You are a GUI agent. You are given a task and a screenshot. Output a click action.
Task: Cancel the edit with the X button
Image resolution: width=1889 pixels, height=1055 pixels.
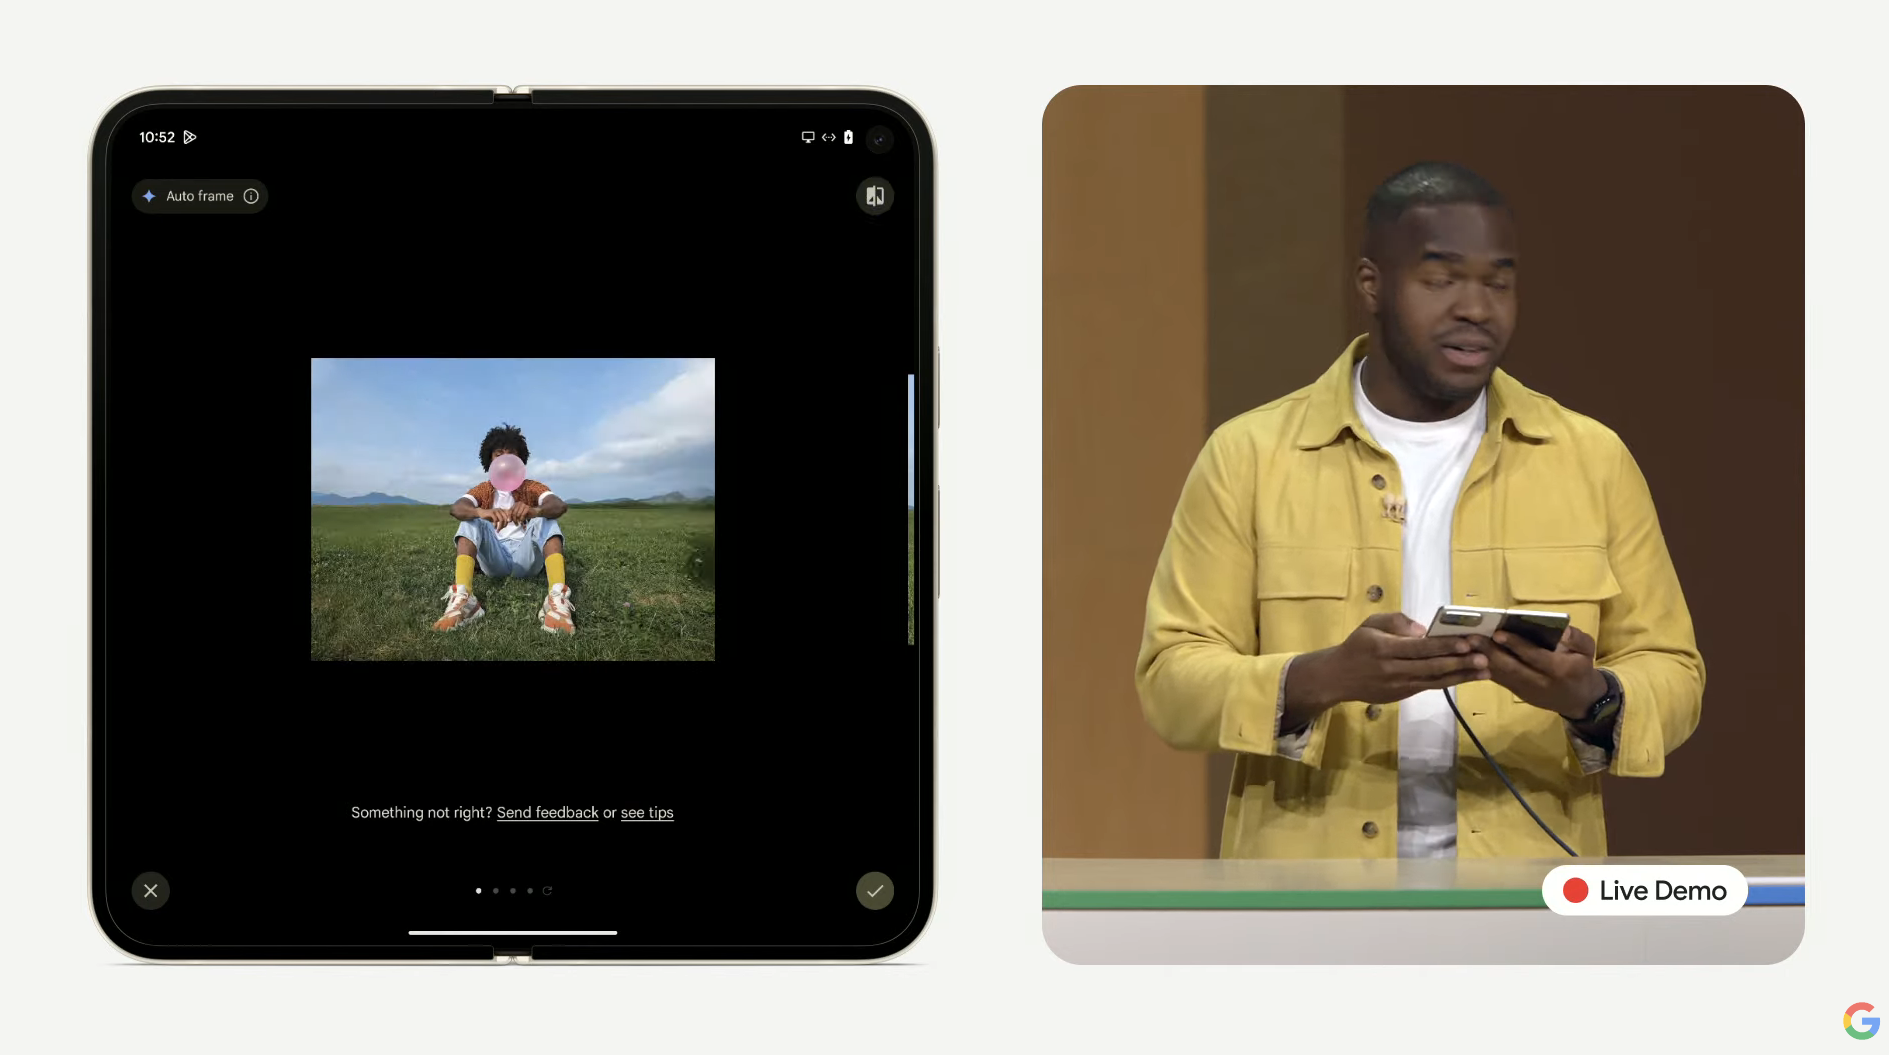coord(151,891)
